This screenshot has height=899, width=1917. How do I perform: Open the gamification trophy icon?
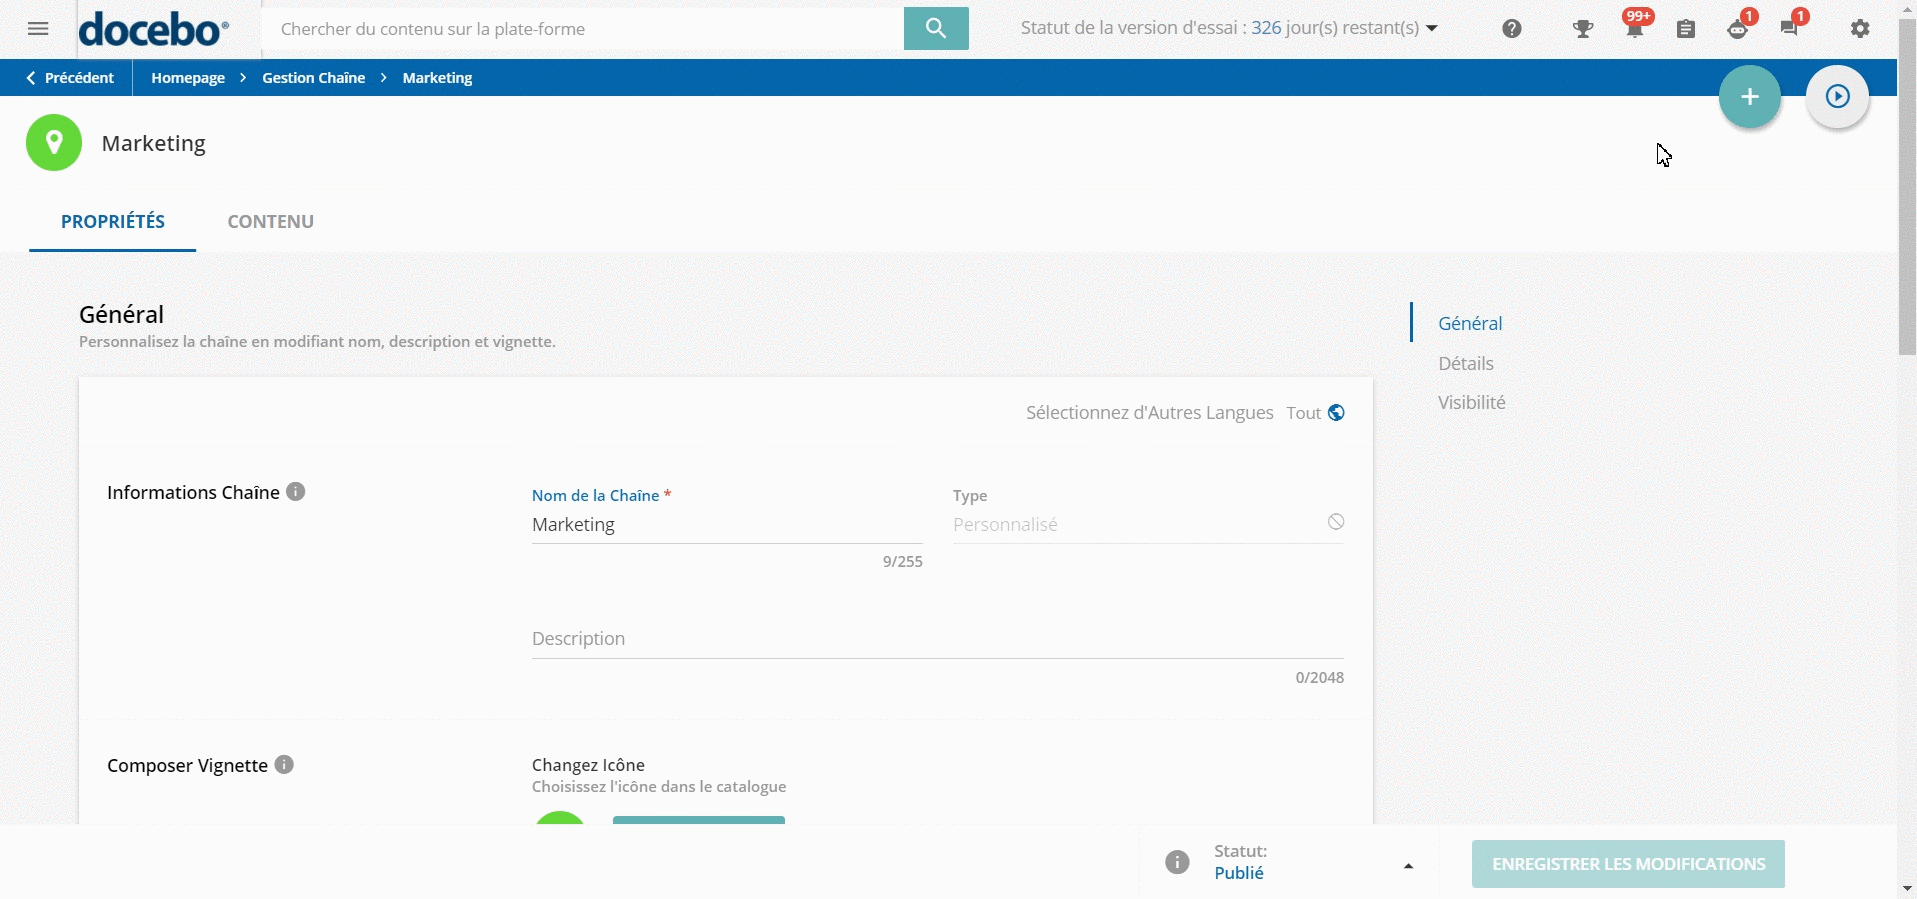(1582, 29)
